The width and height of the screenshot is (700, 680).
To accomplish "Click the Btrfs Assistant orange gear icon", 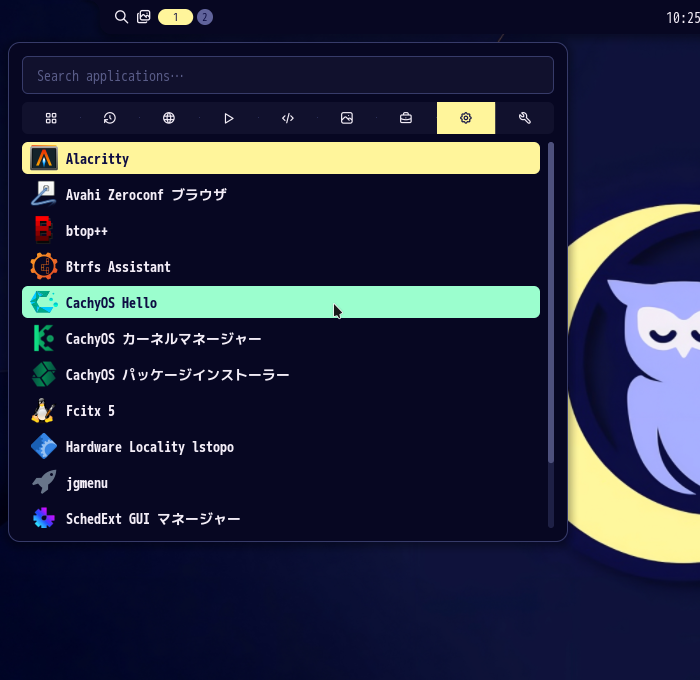I will tap(44, 267).
